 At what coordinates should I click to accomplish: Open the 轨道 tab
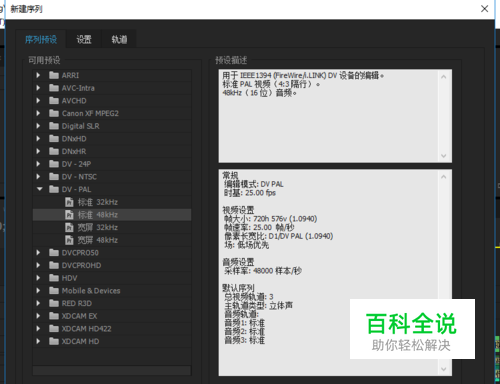point(119,40)
